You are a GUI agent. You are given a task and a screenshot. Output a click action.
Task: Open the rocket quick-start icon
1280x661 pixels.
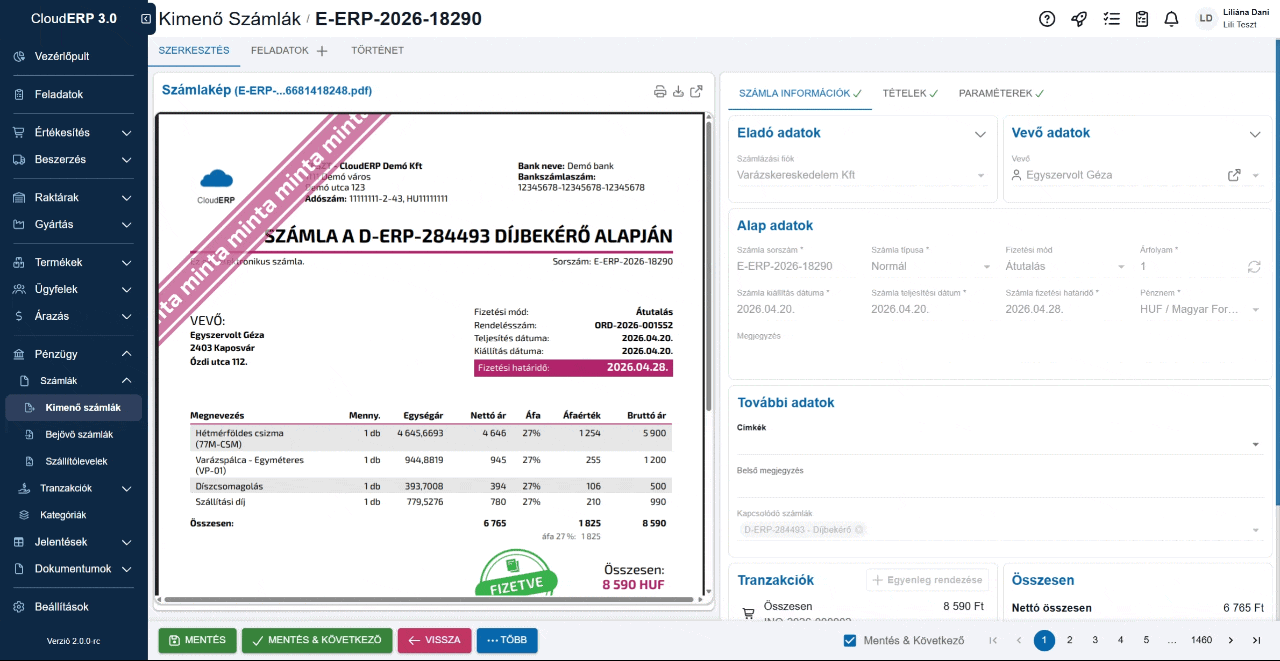(1078, 19)
